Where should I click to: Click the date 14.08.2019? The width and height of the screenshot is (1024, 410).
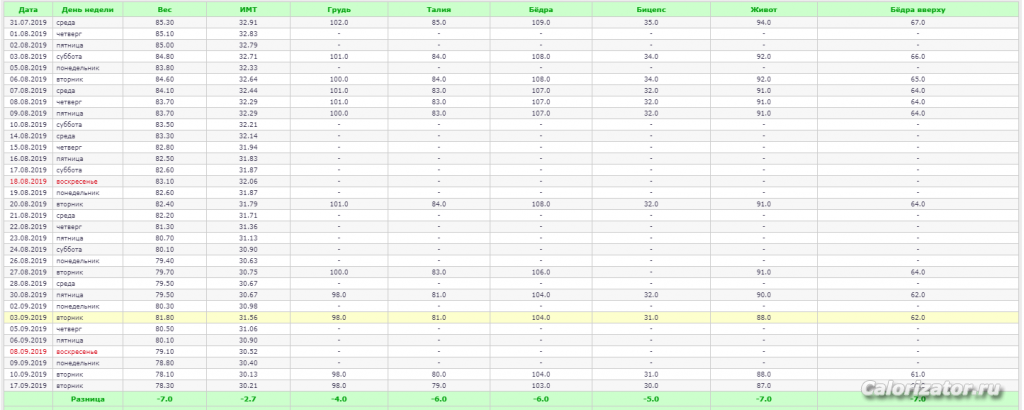(28, 136)
